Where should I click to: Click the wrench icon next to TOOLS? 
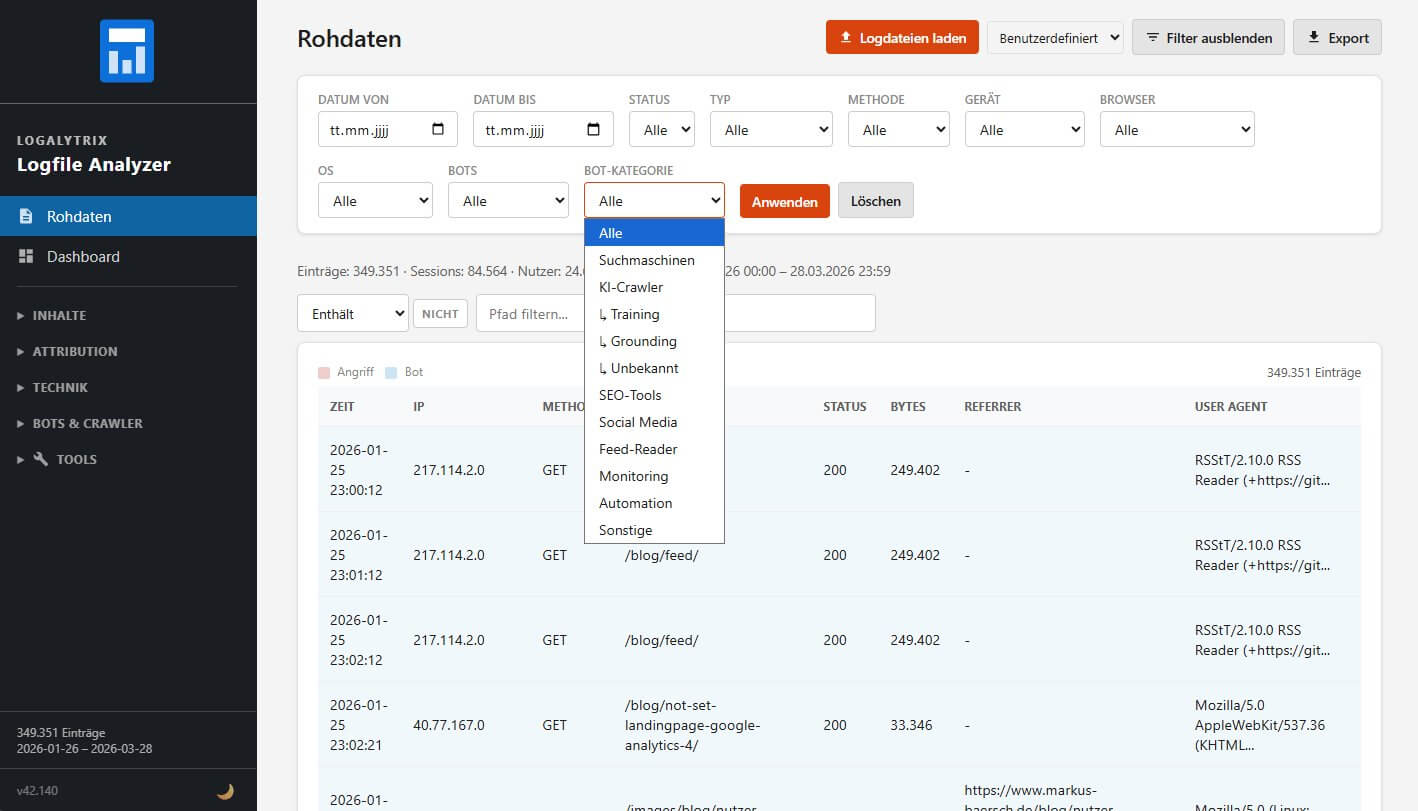point(42,459)
